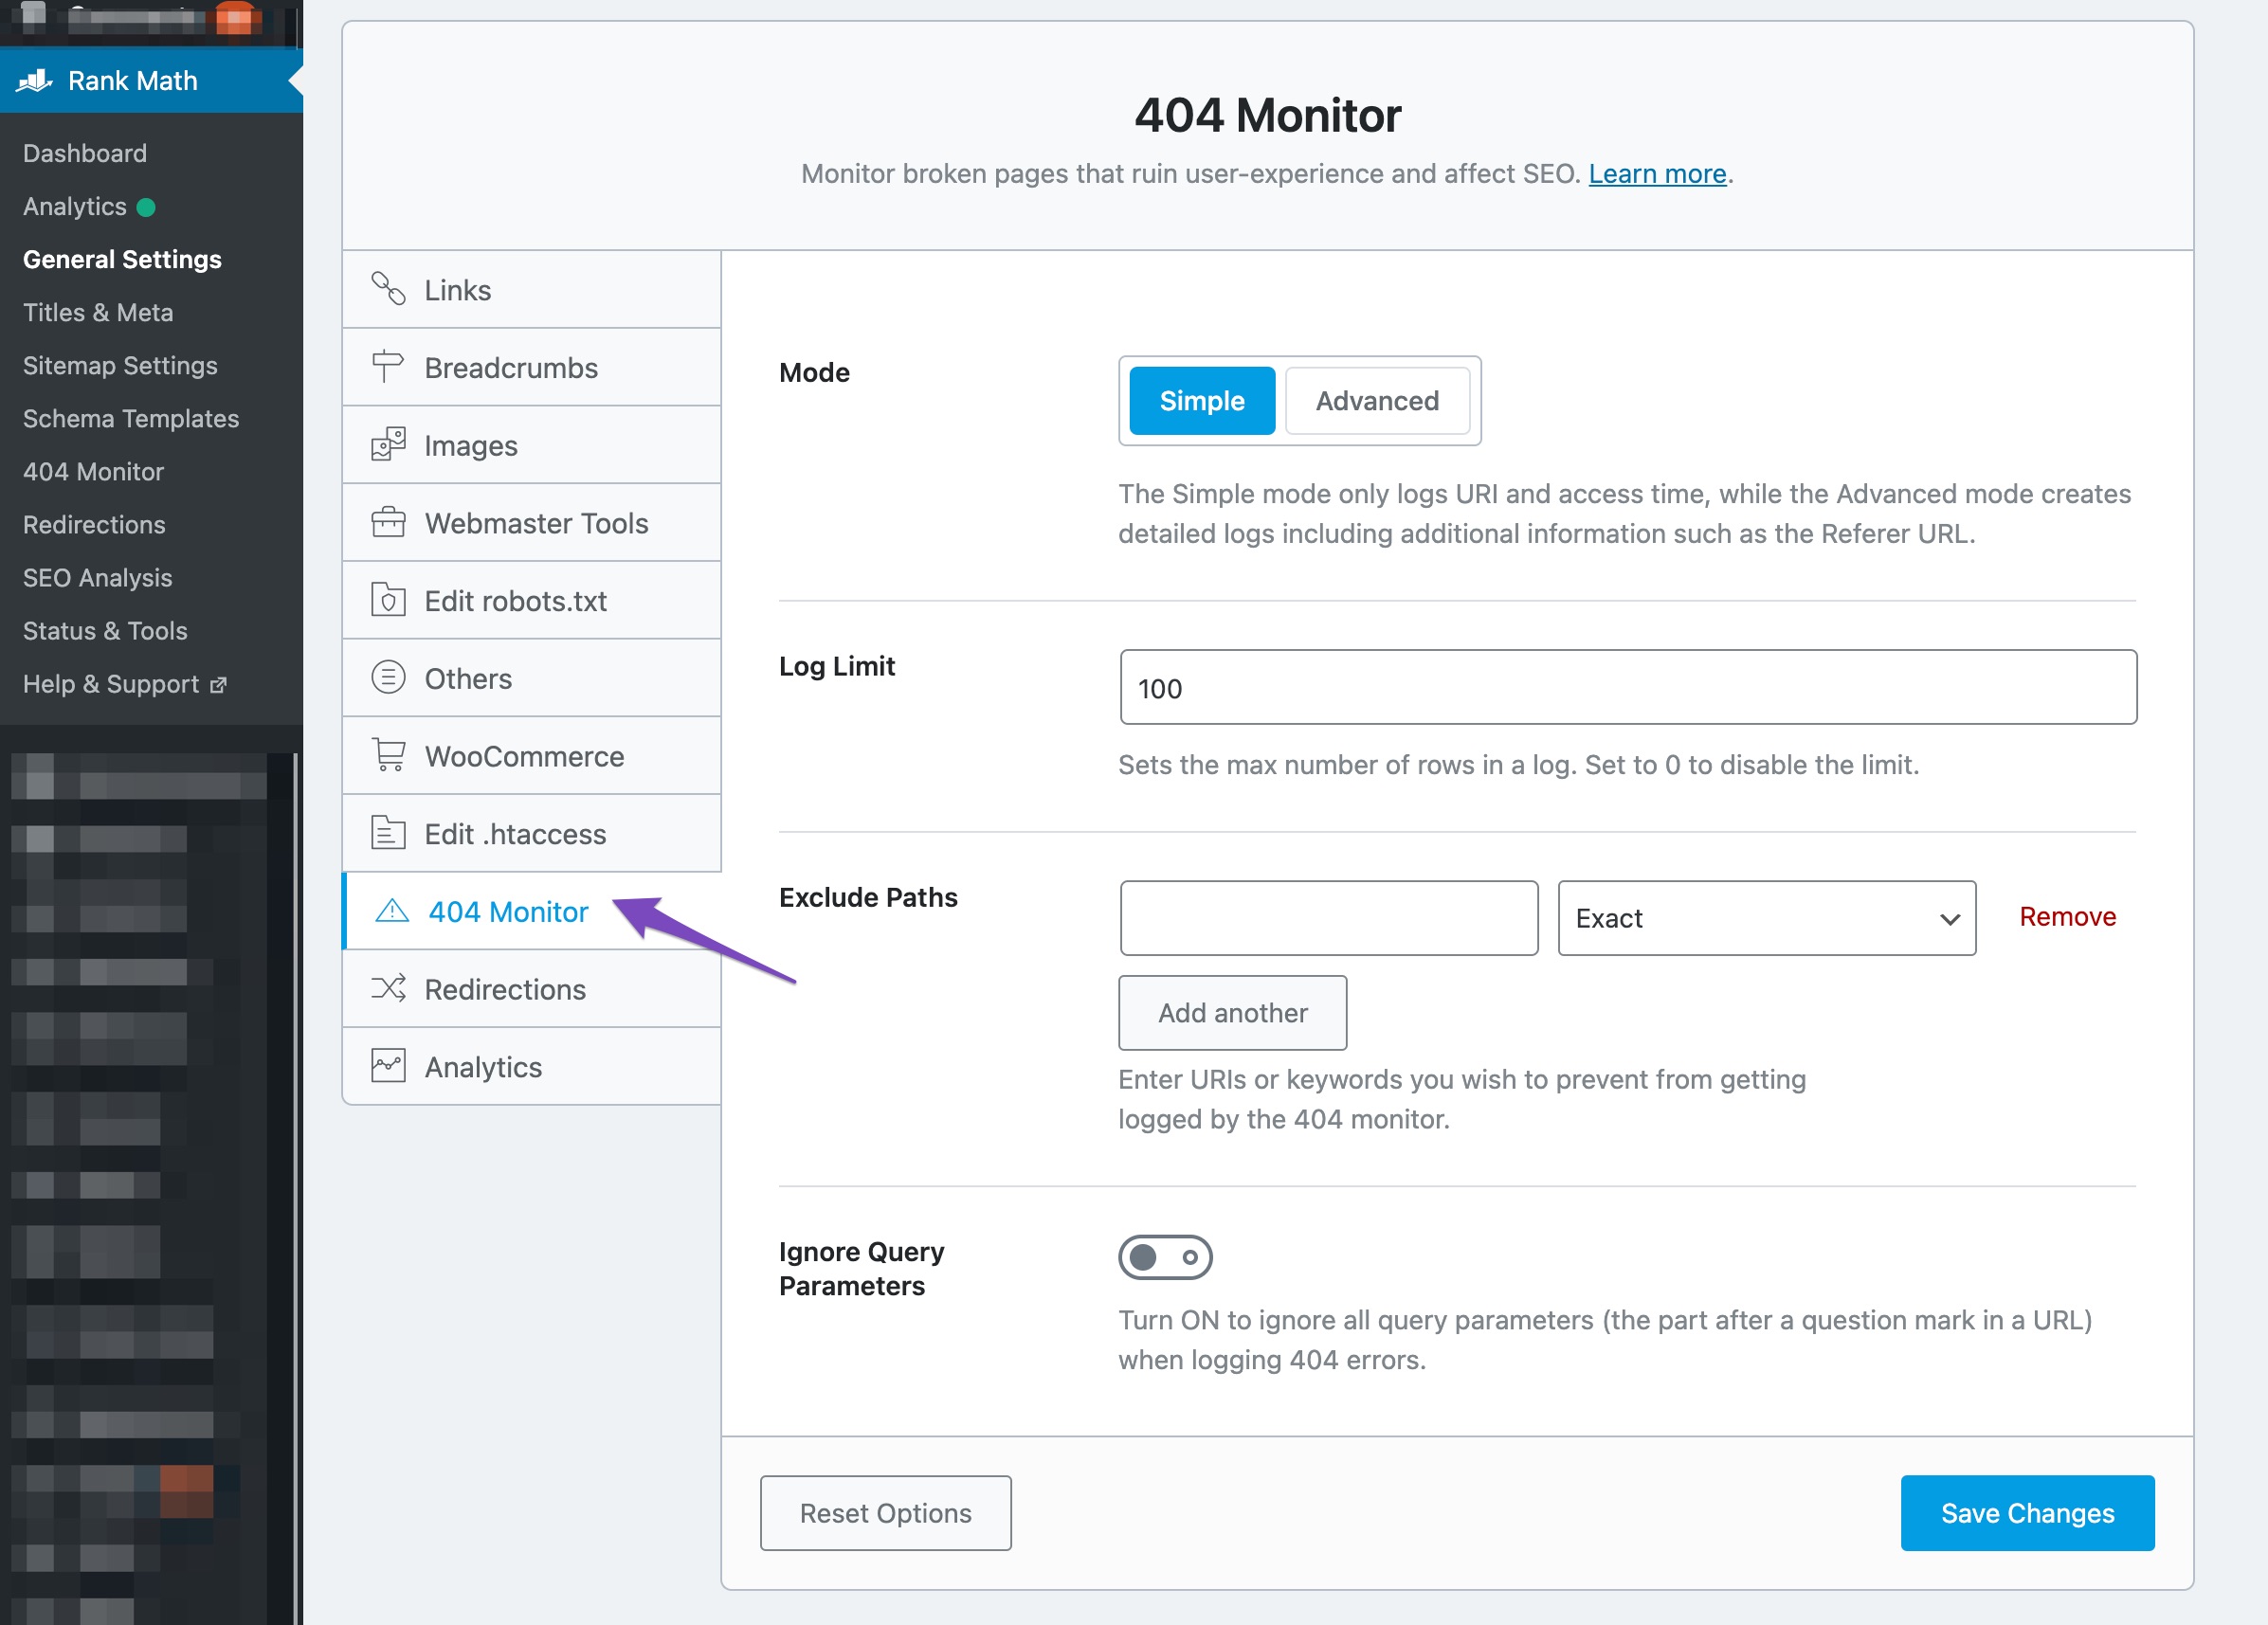Click the Breadcrumbs signpost icon
Viewport: 2268px width, 1625px height.
click(x=388, y=367)
